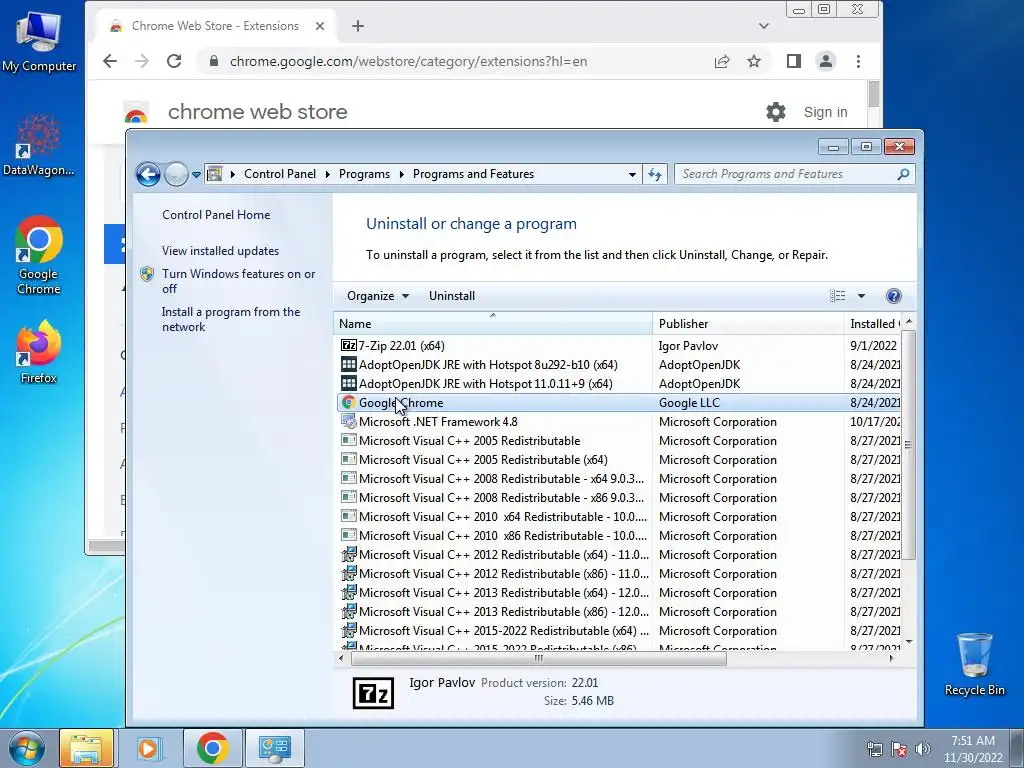Click the program list vertical scrollbar thumb
1024x768 pixels.
908,445
